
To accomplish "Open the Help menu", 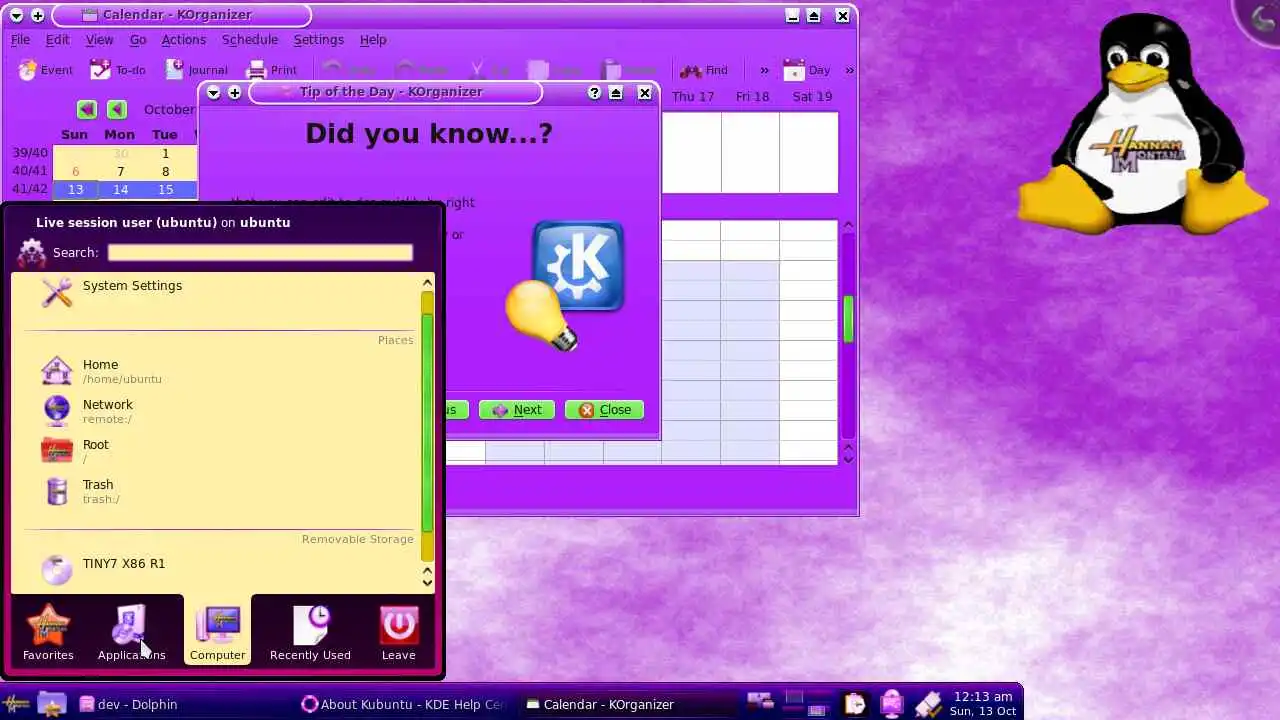I will click(373, 40).
